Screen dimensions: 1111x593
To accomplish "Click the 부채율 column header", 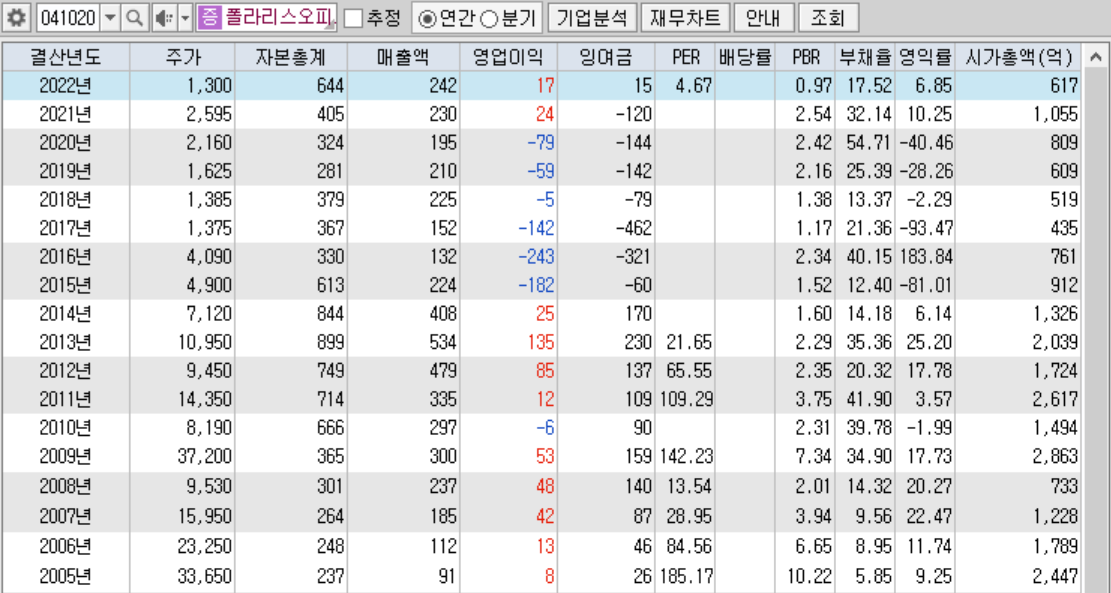I will tap(866, 57).
